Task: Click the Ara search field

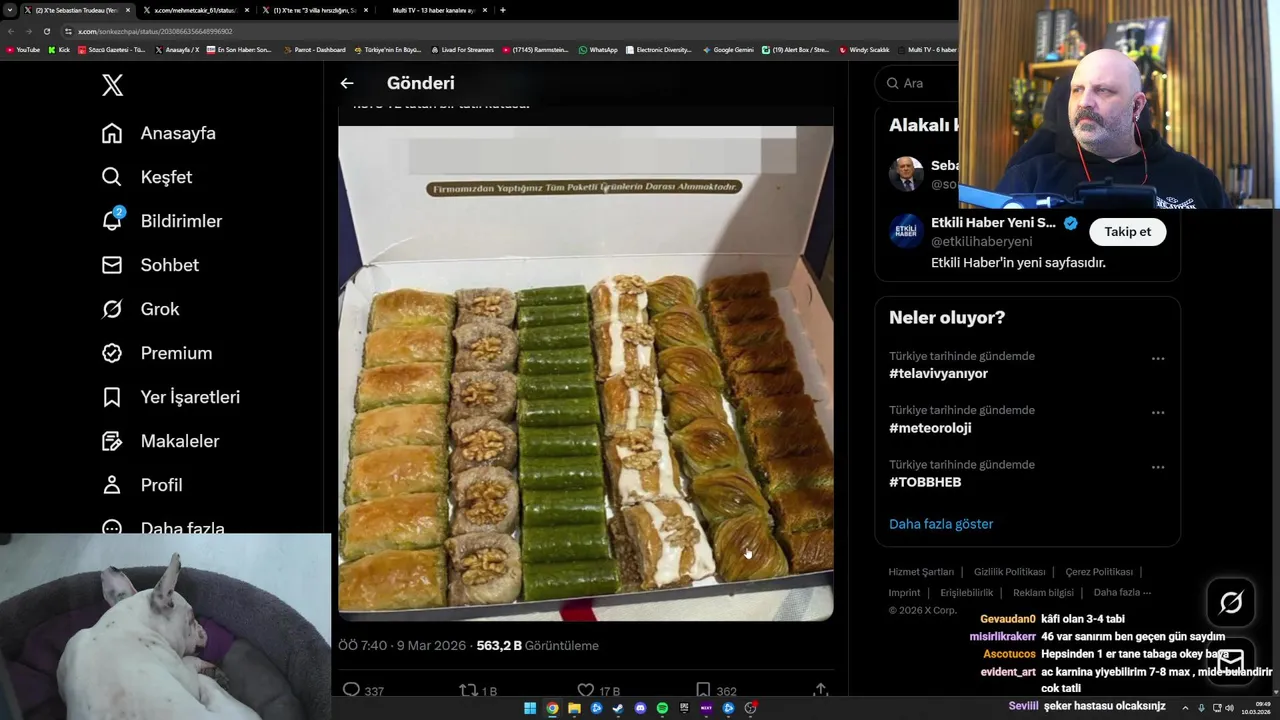Action: click(x=916, y=83)
